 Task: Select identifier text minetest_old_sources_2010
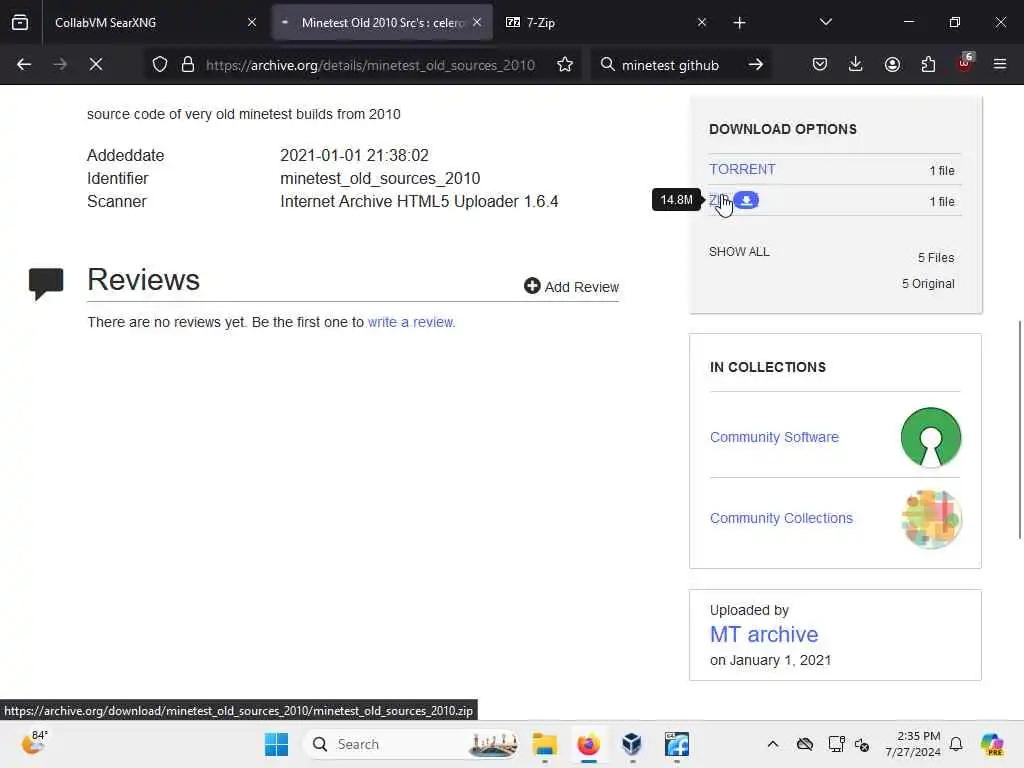click(380, 178)
